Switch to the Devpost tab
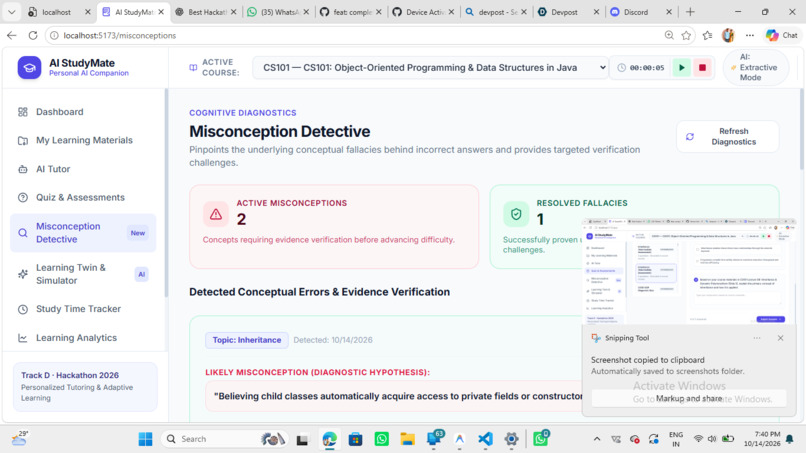Image resolution: width=806 pixels, height=453 pixels. click(x=568, y=12)
